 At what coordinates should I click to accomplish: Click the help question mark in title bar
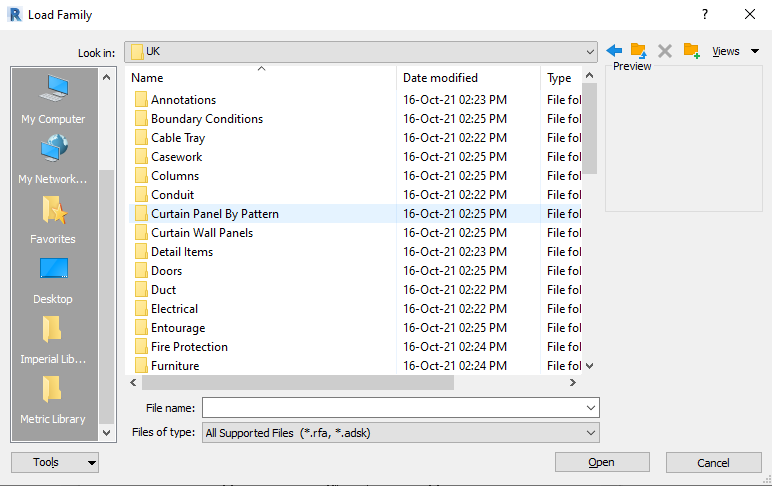pos(705,14)
